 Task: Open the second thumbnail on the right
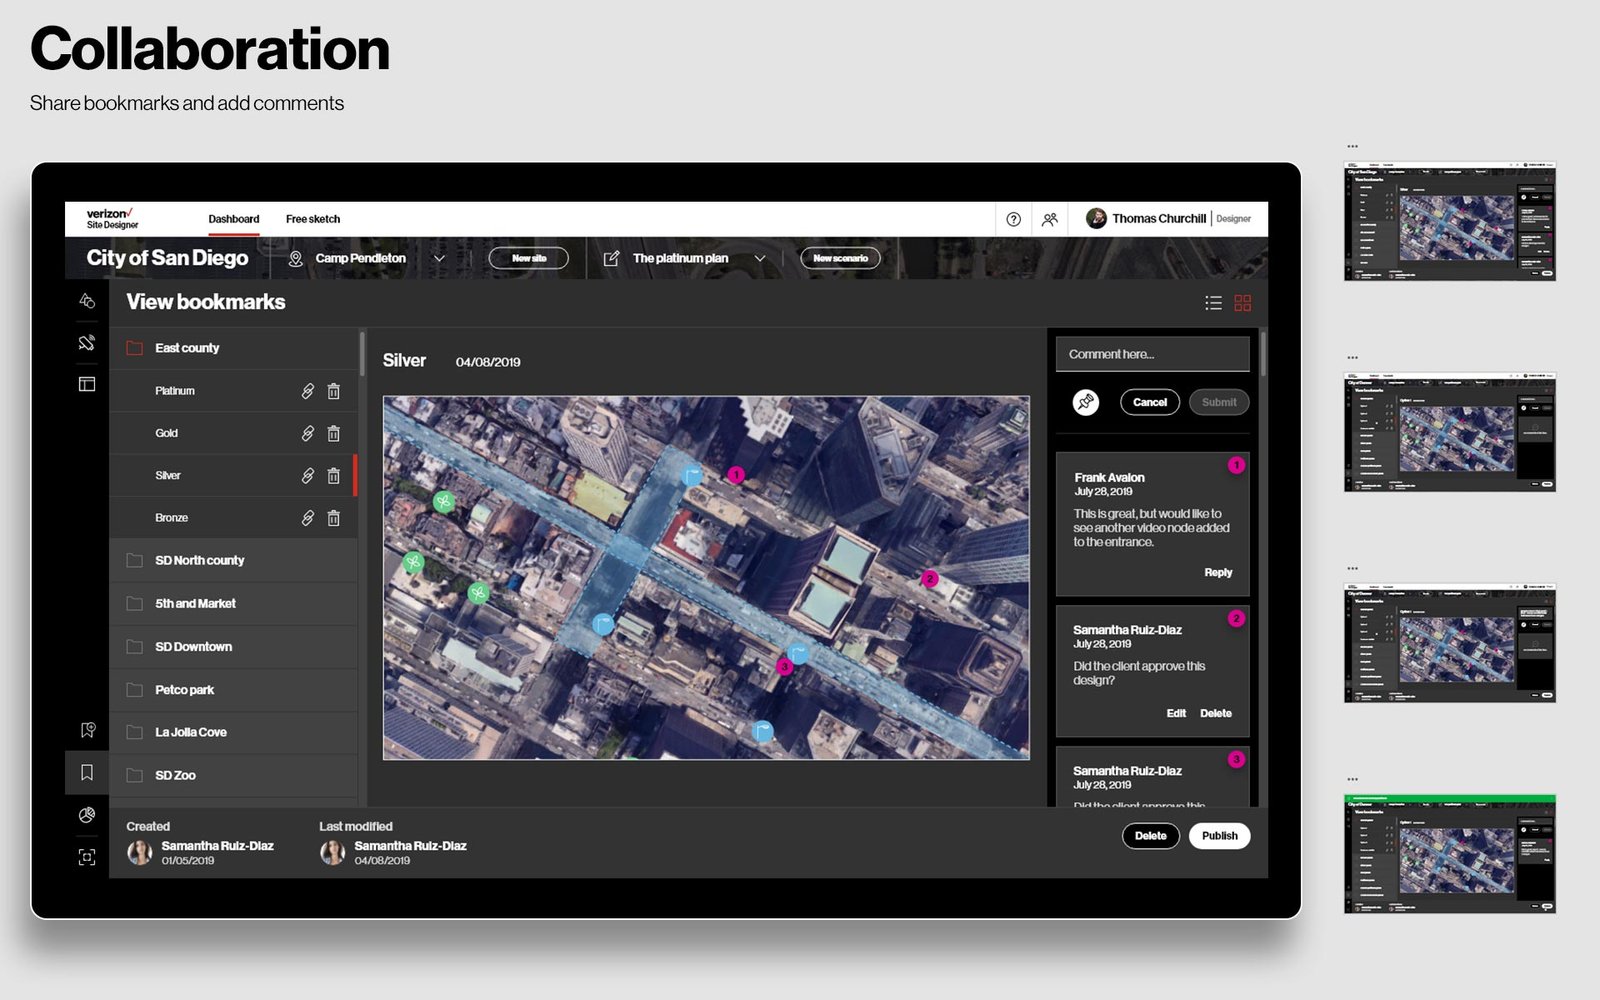point(1450,432)
